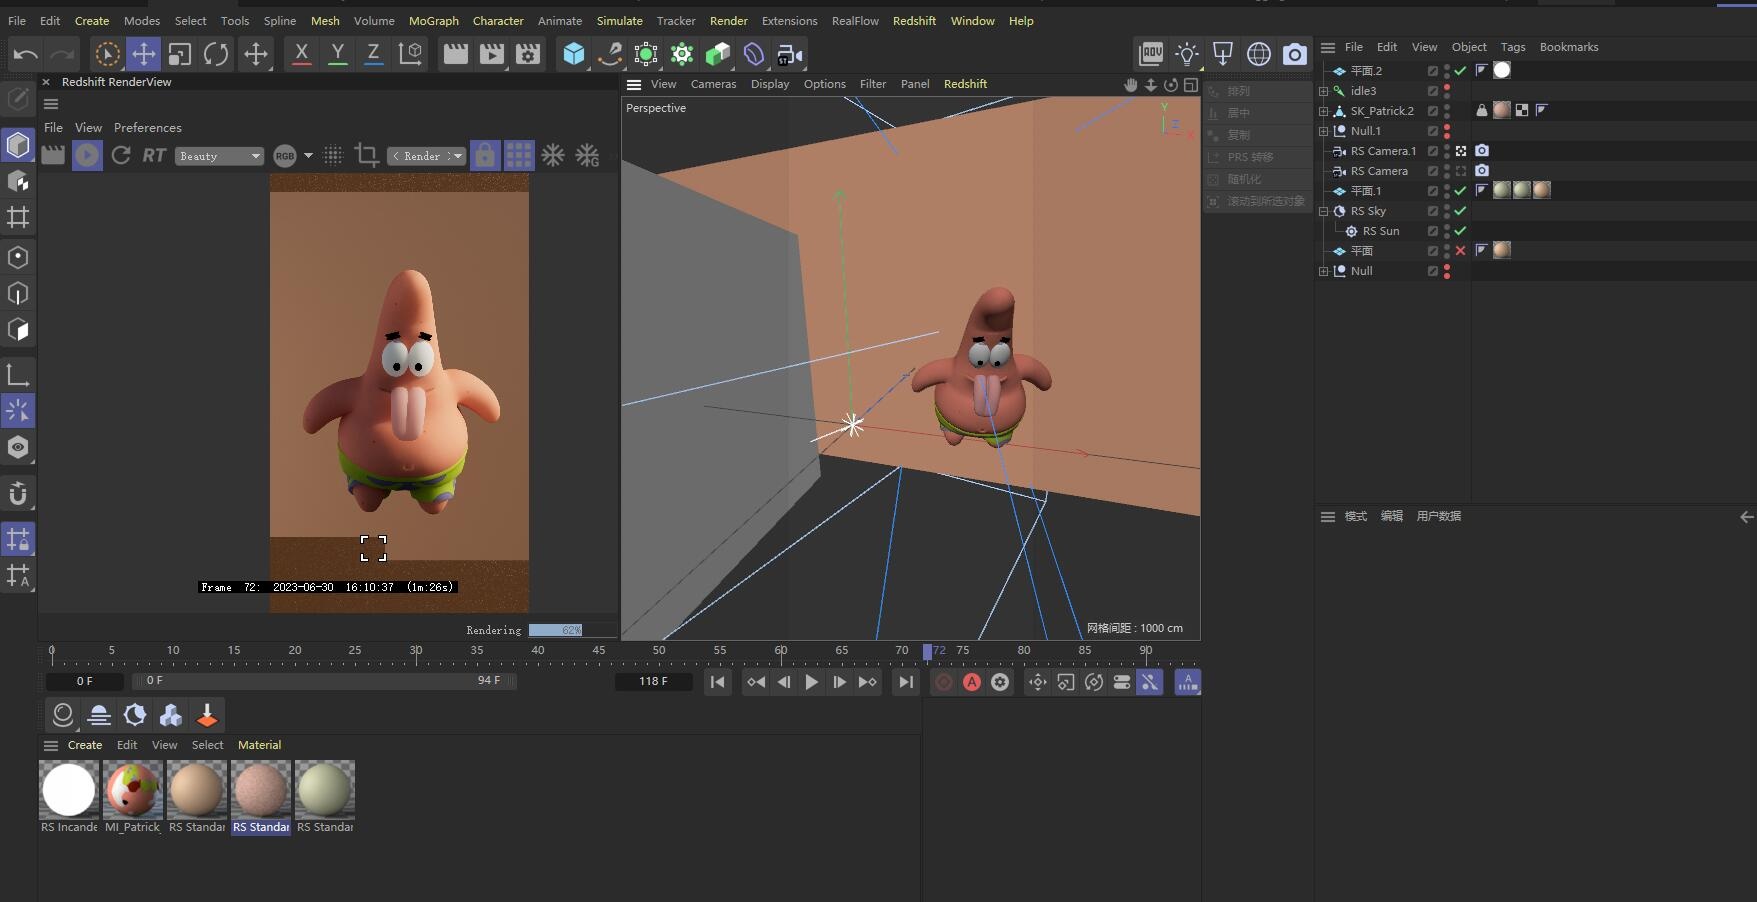1757x902 pixels.
Task: Open the RGB channel dropdown arrow
Action: (308, 155)
